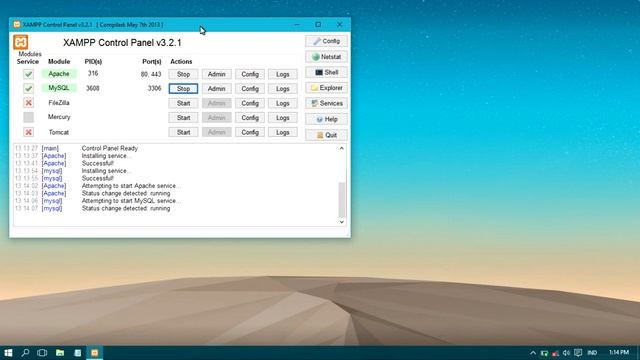Start the Mercury module
The height and width of the screenshot is (360, 640).
183,118
